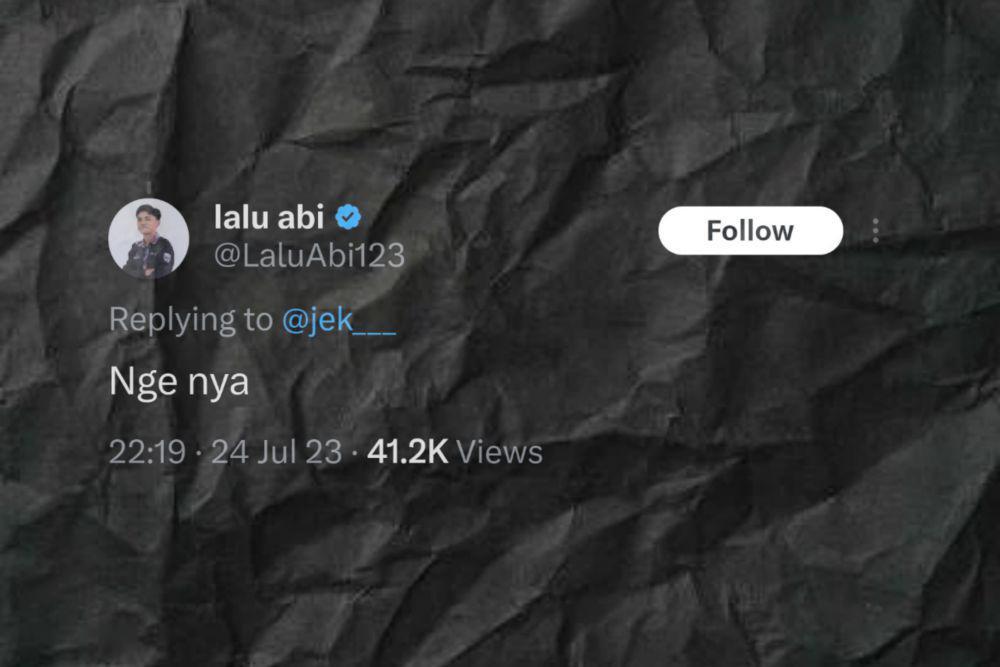The height and width of the screenshot is (667, 1000).
Task: Tap the checkmark inside the verified badge
Action: 348,218
